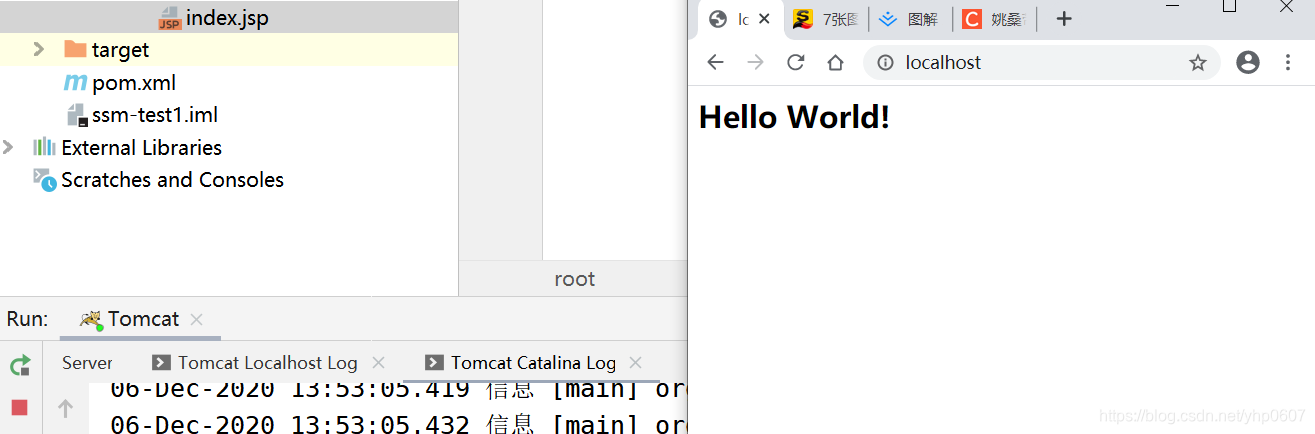Click the External Libraries icon

44,147
